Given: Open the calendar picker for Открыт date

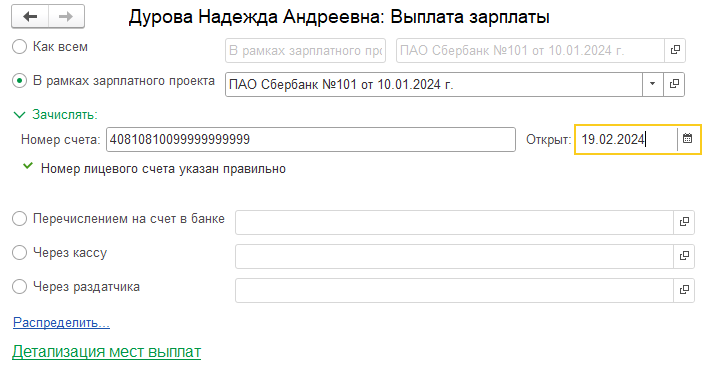Looking at the screenshot, I should click(688, 139).
